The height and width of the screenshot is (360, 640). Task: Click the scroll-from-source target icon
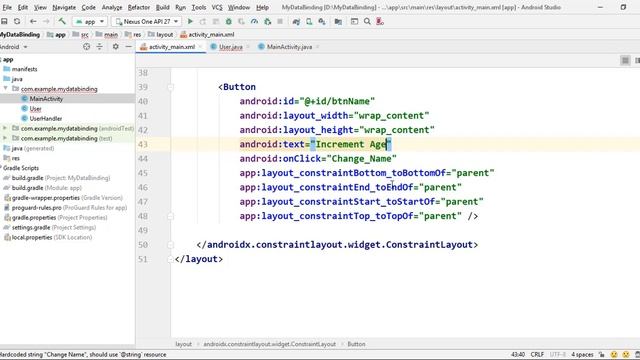point(87,47)
